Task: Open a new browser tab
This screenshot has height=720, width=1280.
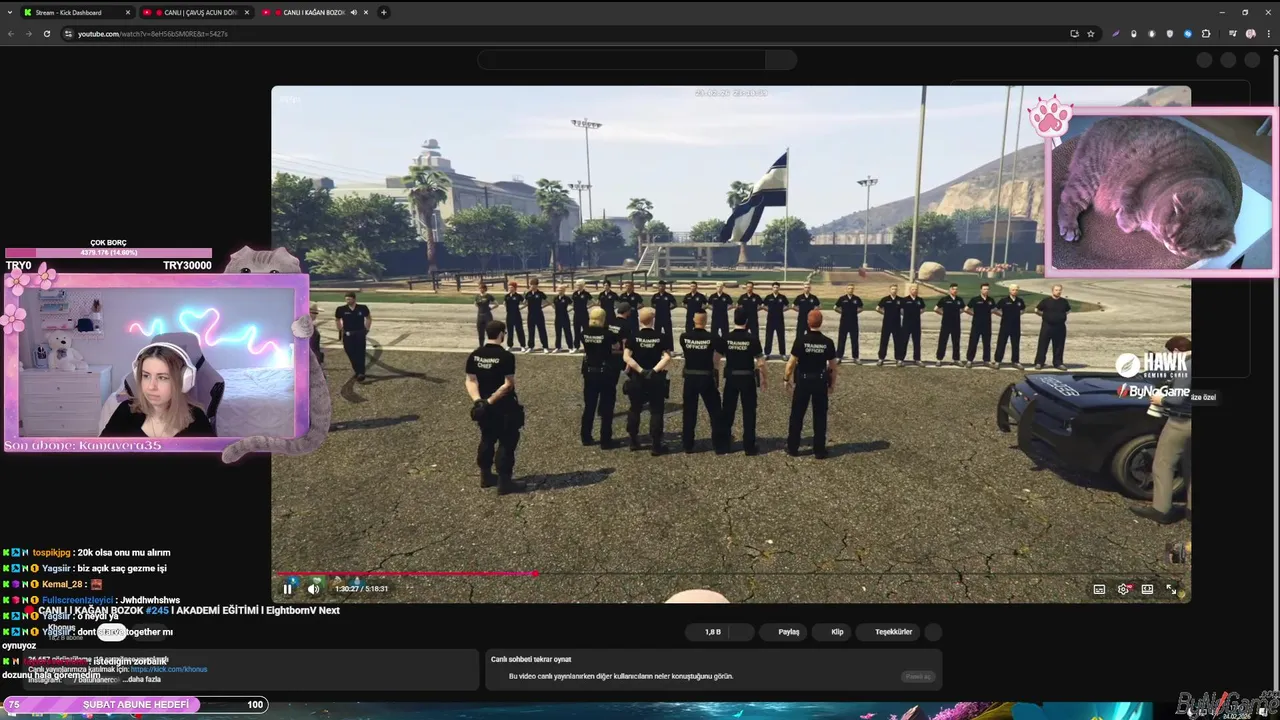Action: point(384,12)
